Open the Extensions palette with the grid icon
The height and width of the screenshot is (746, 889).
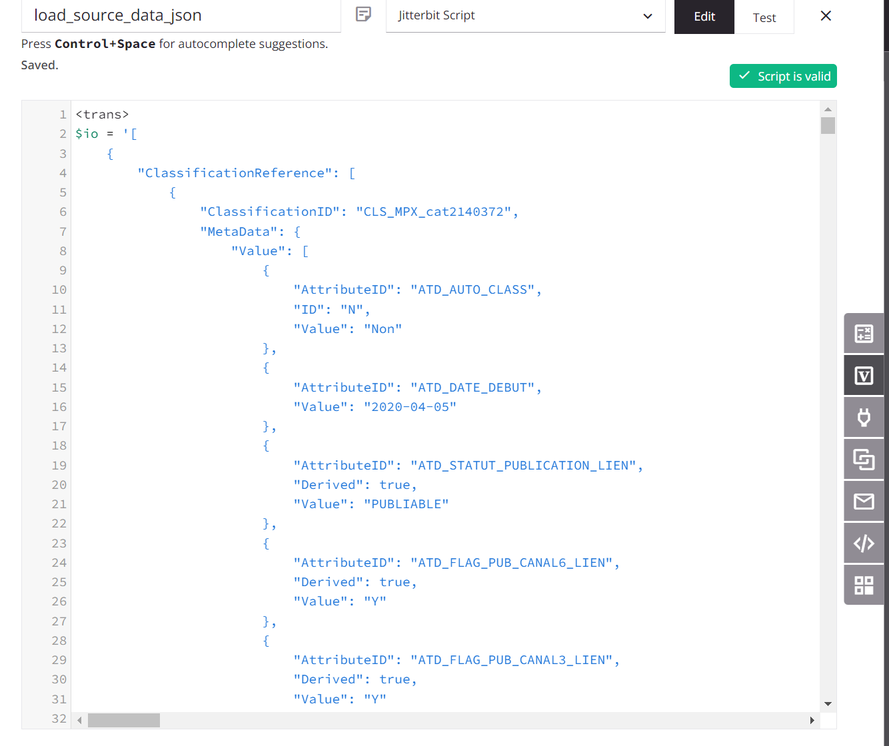[863, 585]
